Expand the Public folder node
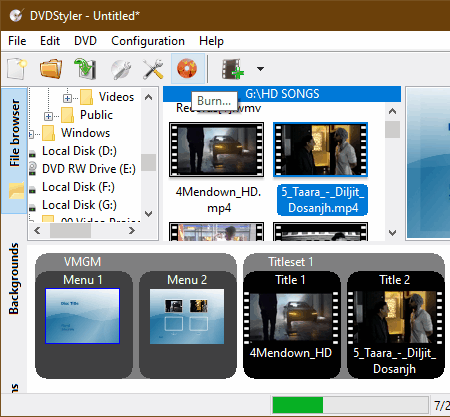The image size is (450, 417). pyautogui.click(x=48, y=116)
